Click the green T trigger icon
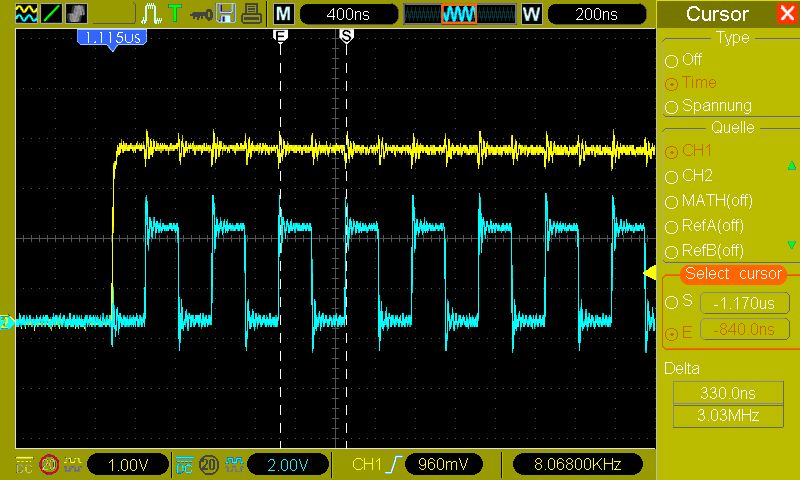The height and width of the screenshot is (480, 800). [175, 13]
